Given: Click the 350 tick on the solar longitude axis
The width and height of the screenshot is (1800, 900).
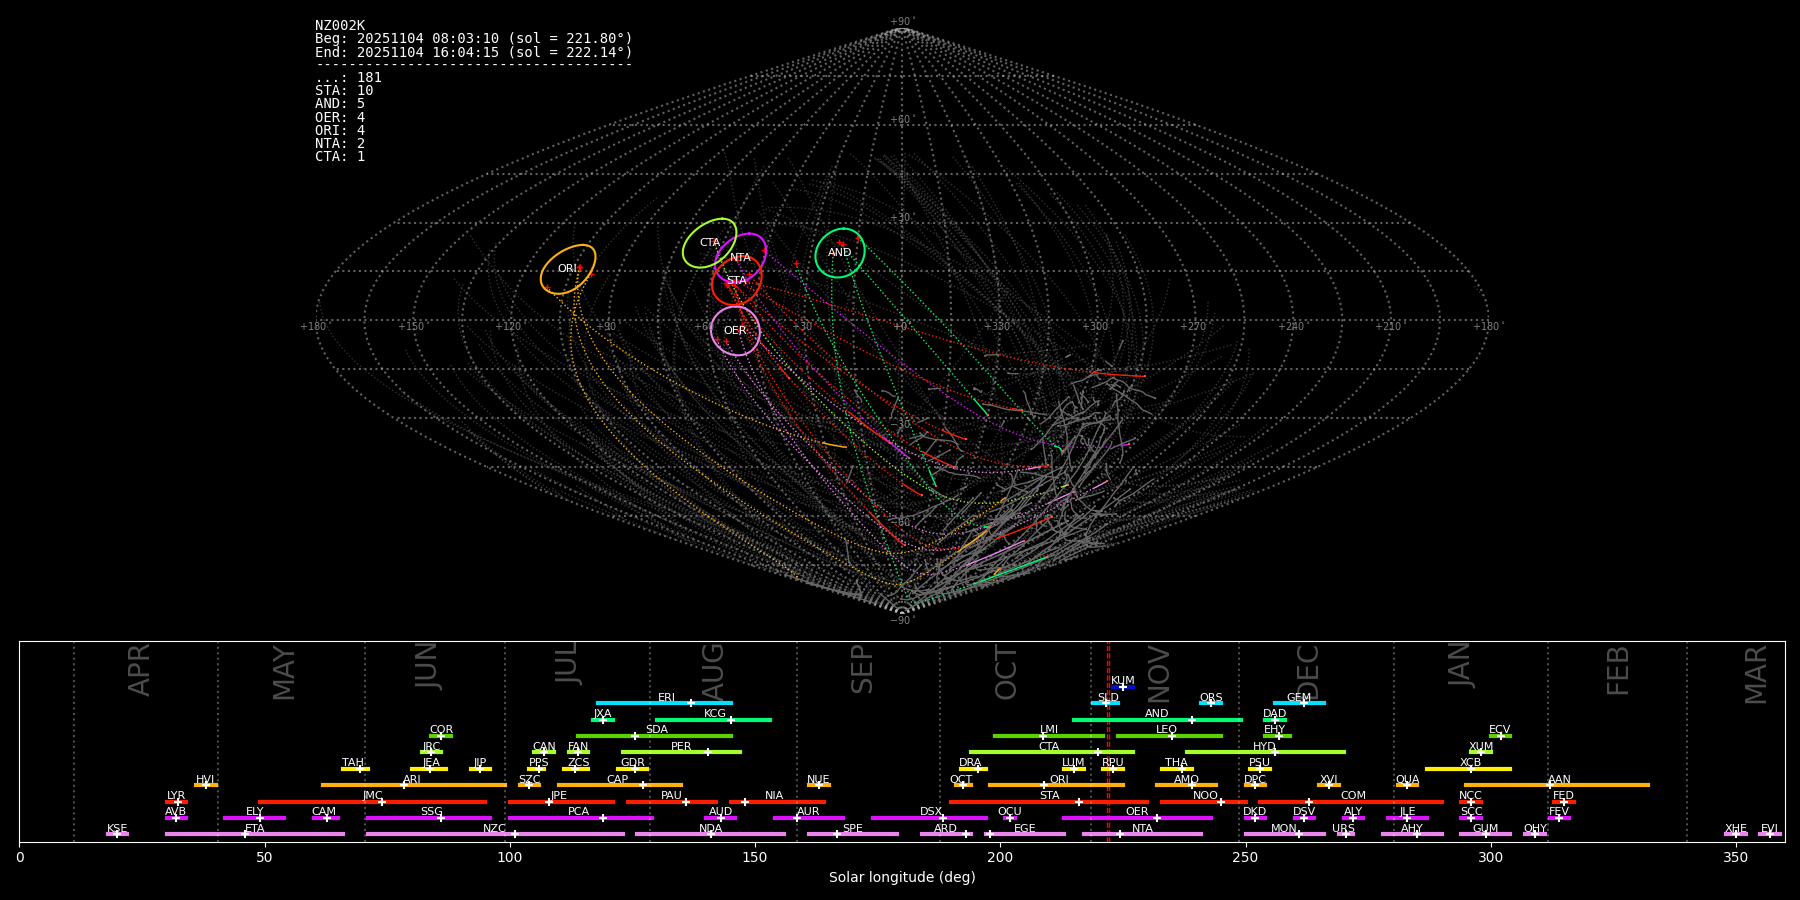Looking at the screenshot, I should click(x=1736, y=857).
